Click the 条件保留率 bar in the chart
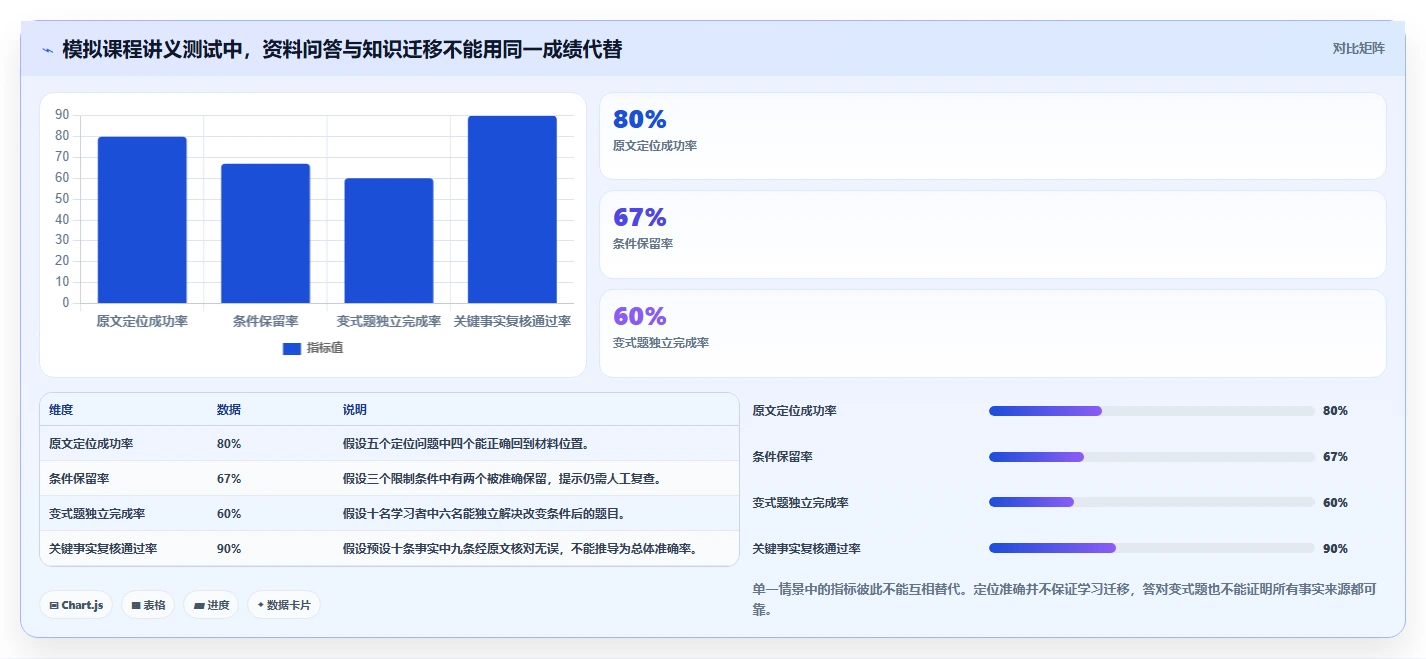This screenshot has height=659, width=1426. pos(265,233)
